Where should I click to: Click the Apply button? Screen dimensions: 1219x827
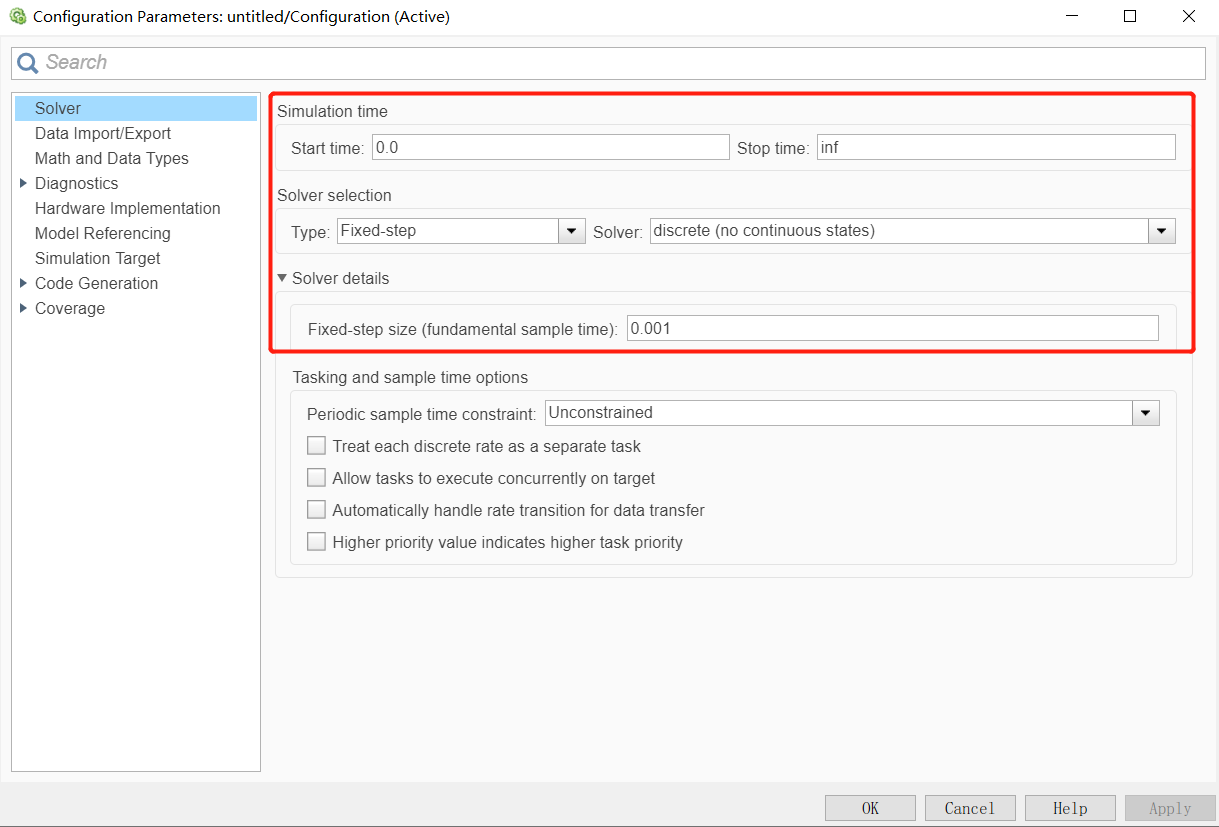coord(1170,808)
